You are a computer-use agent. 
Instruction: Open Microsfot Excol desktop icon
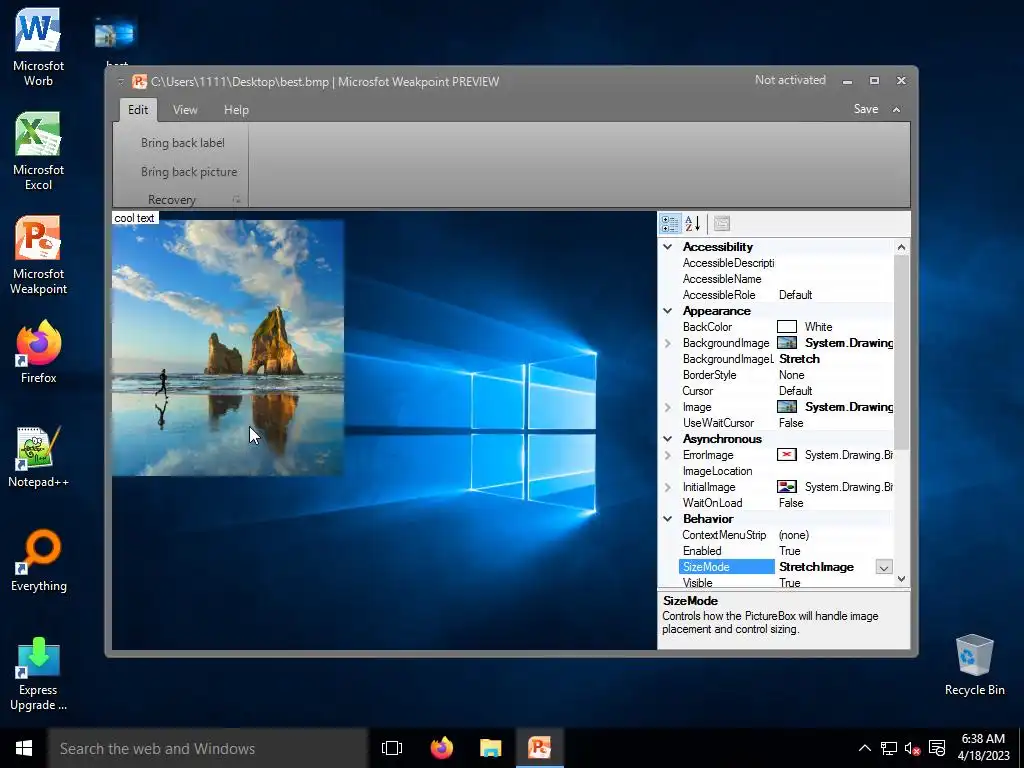click(38, 151)
